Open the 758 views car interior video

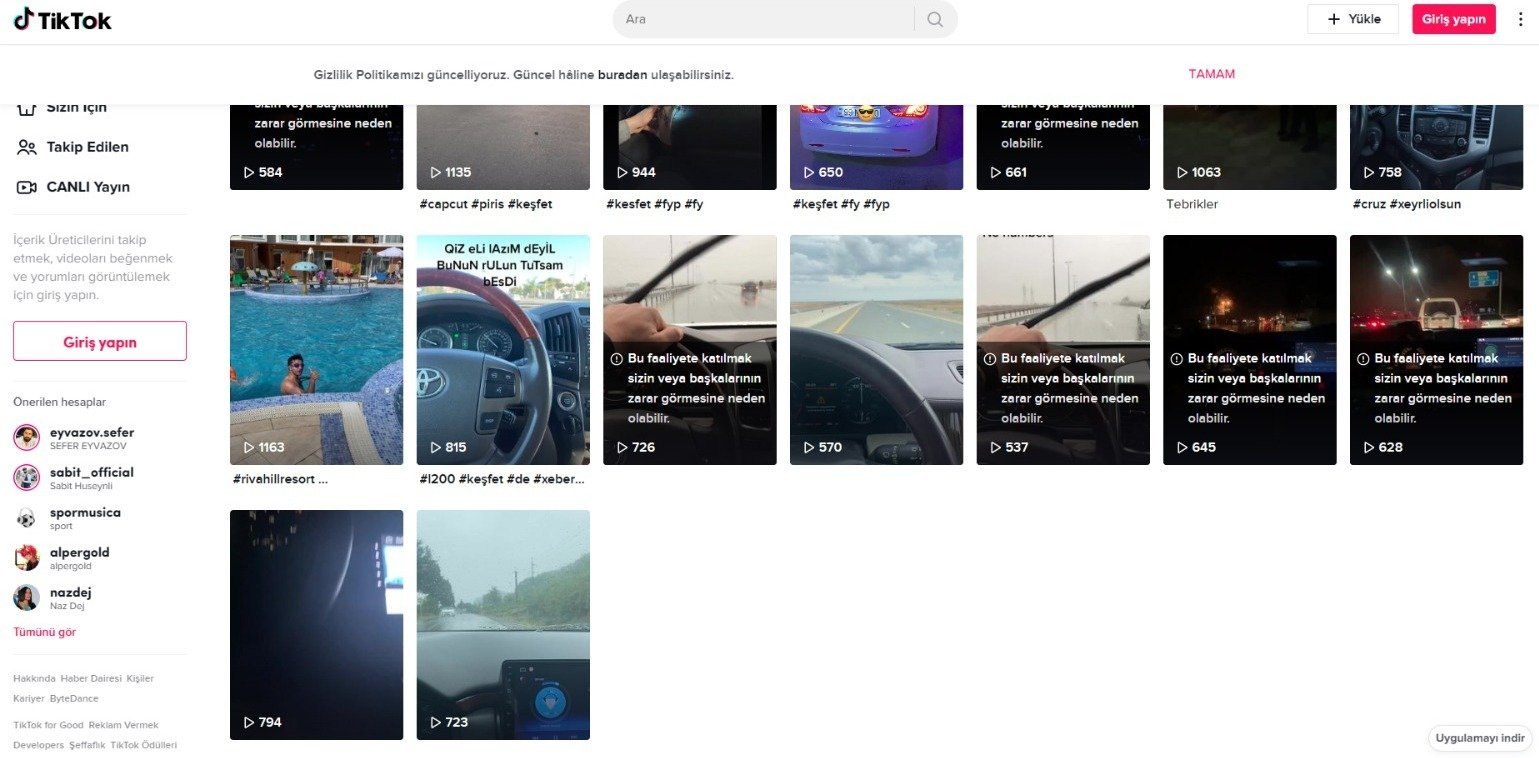1436,146
